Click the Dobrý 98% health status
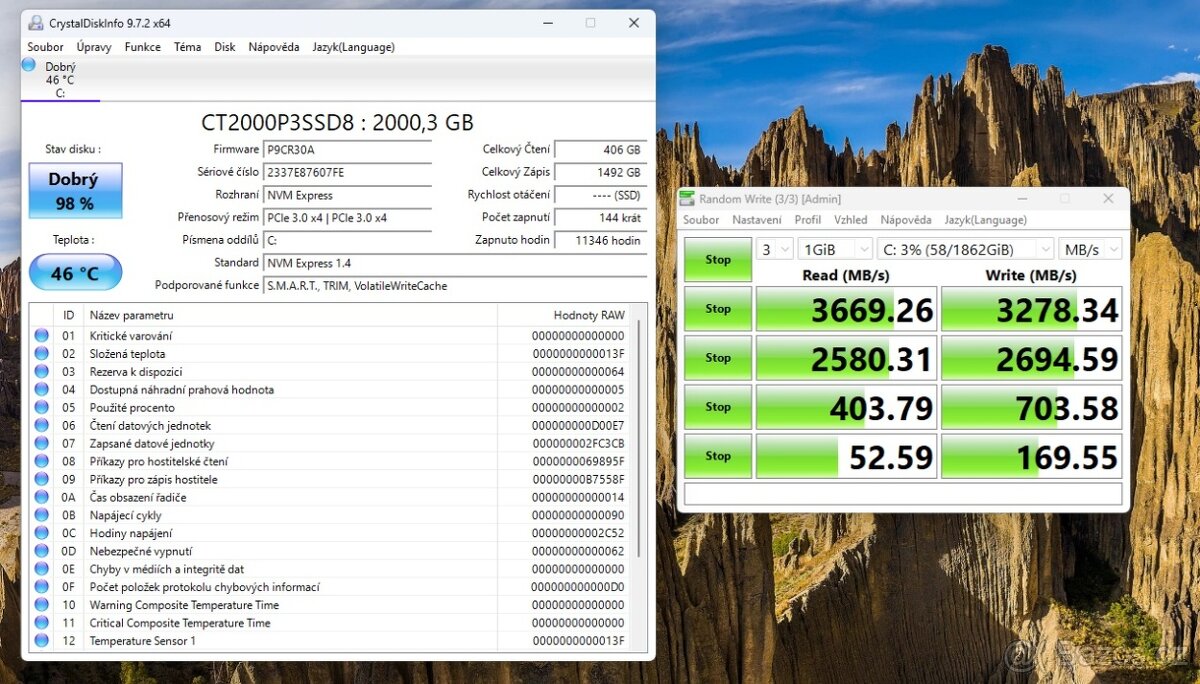1200x684 pixels. (75, 190)
